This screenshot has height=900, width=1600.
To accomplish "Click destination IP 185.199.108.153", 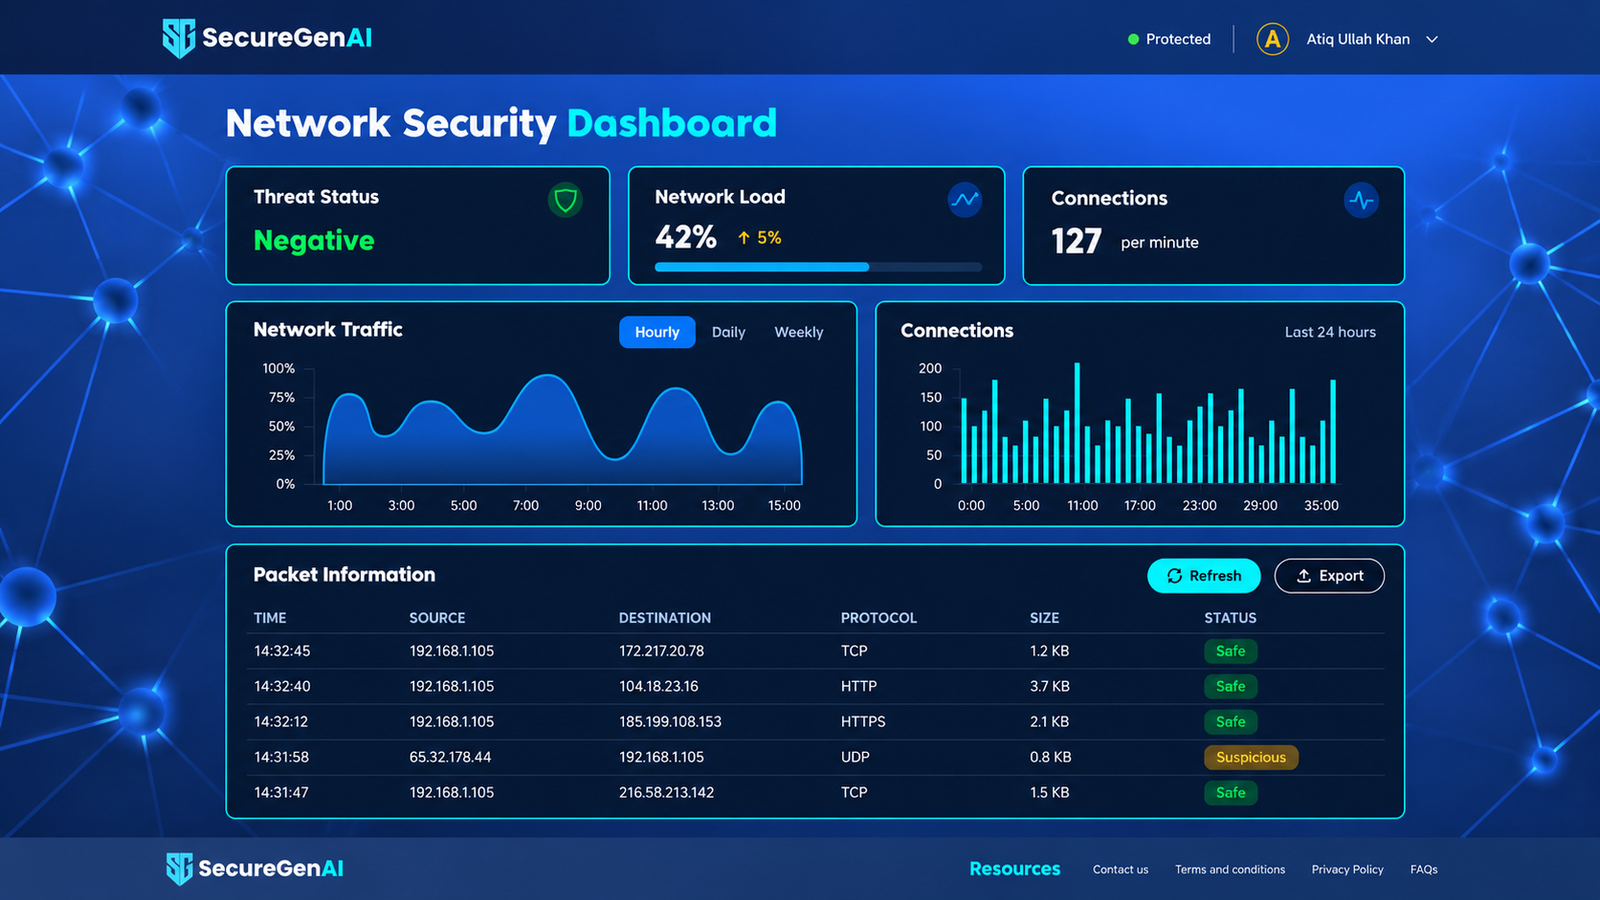I will tap(670, 722).
